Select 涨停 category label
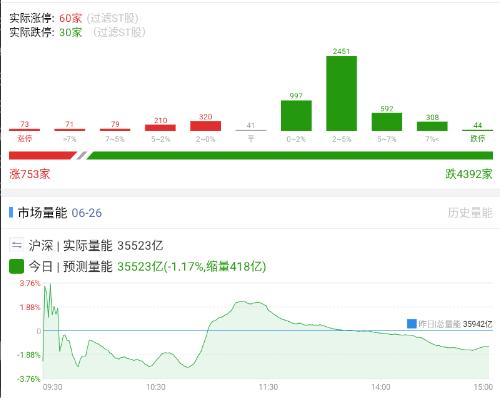500x398 pixels. pos(24,139)
